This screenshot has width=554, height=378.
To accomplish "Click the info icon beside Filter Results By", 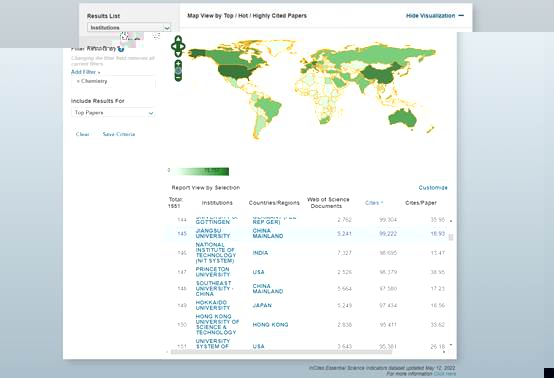I will click(x=121, y=49).
